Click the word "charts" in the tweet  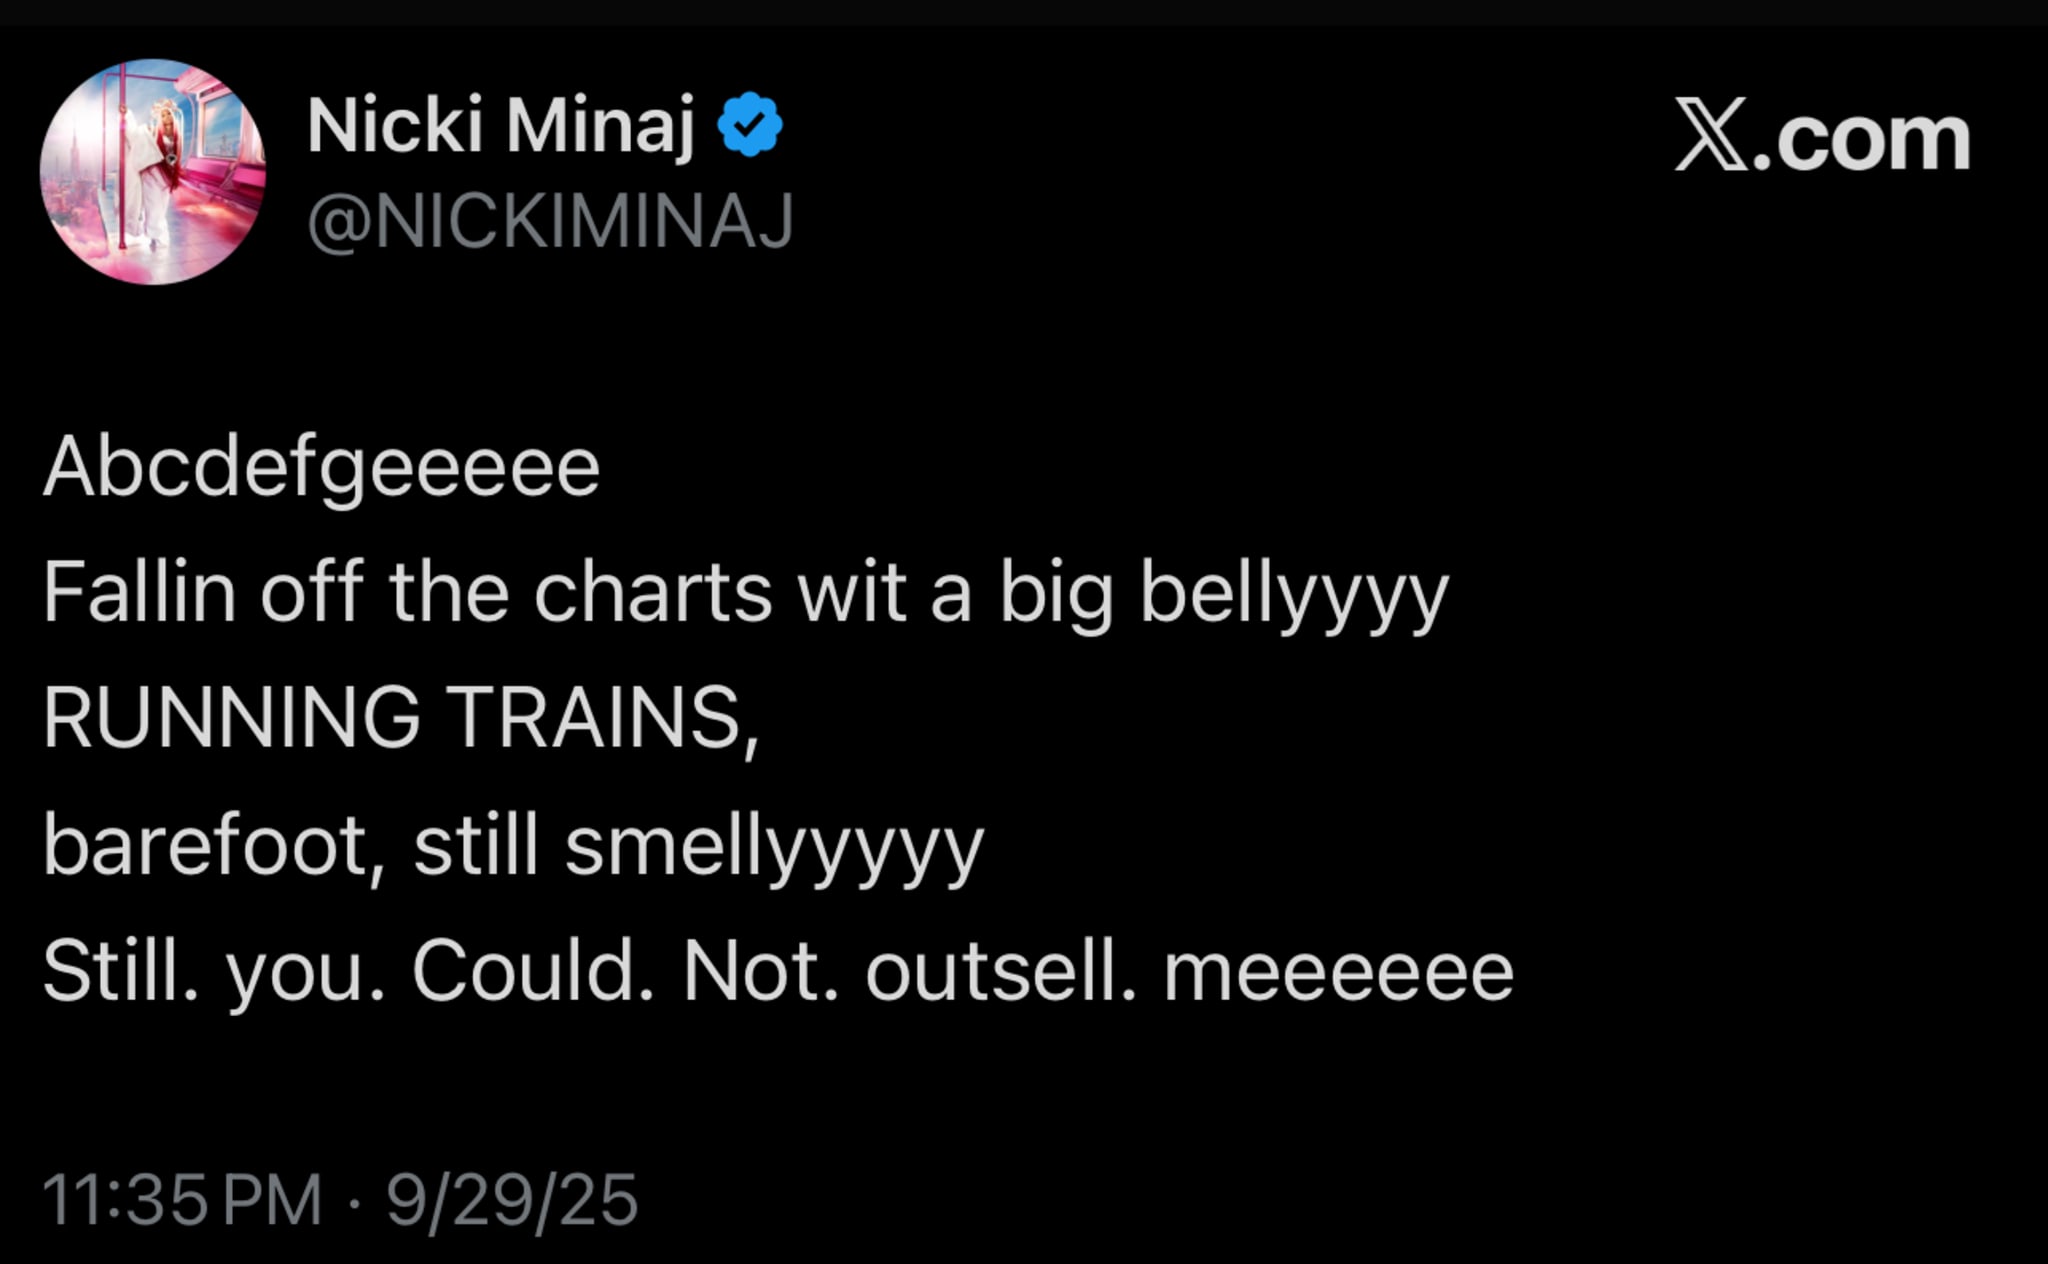point(653,592)
